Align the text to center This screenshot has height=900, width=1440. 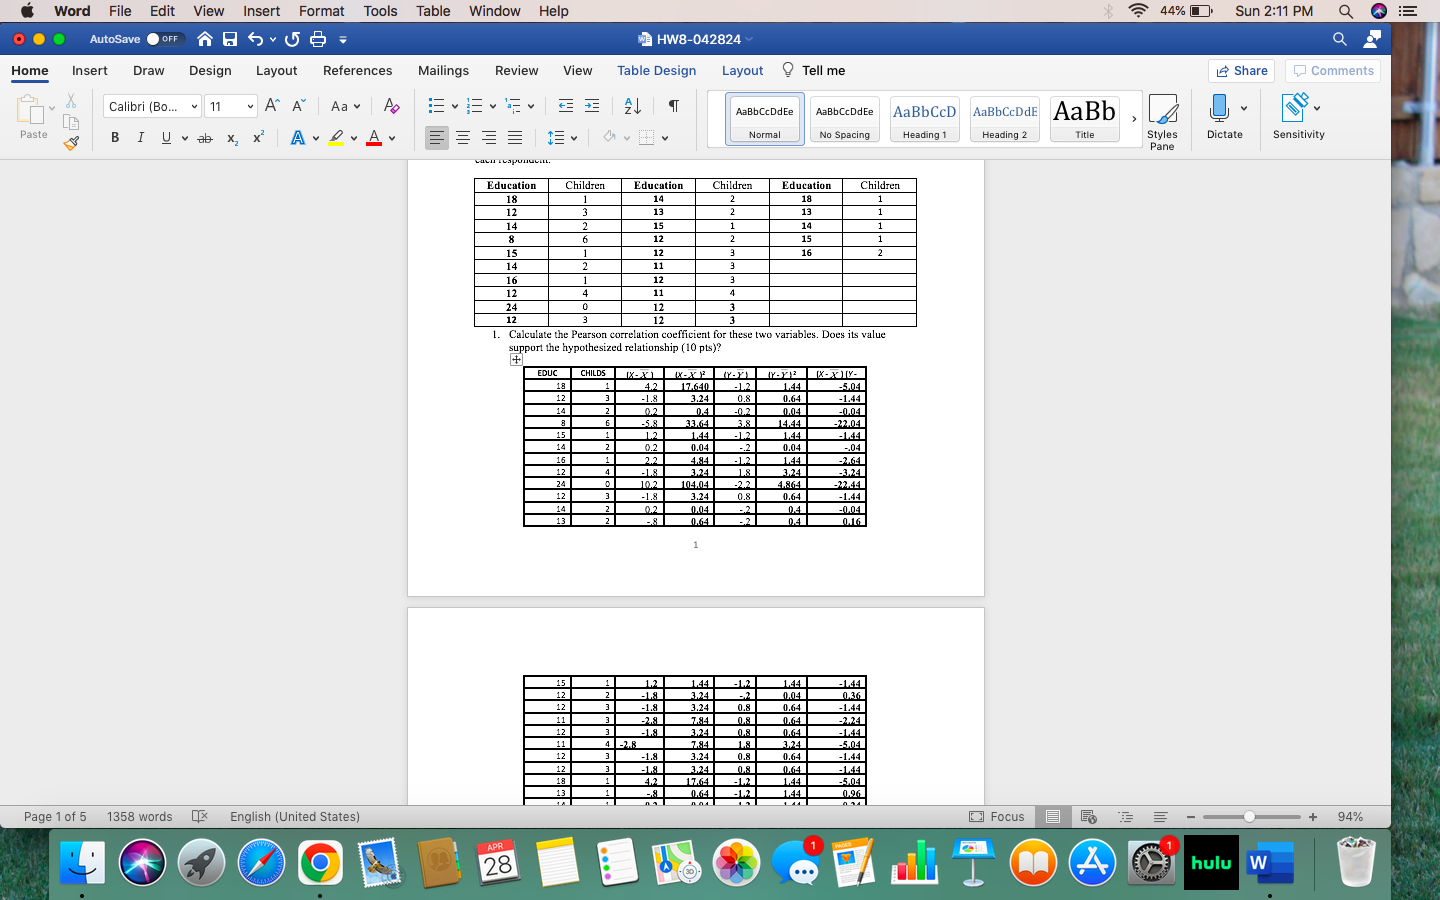click(462, 138)
